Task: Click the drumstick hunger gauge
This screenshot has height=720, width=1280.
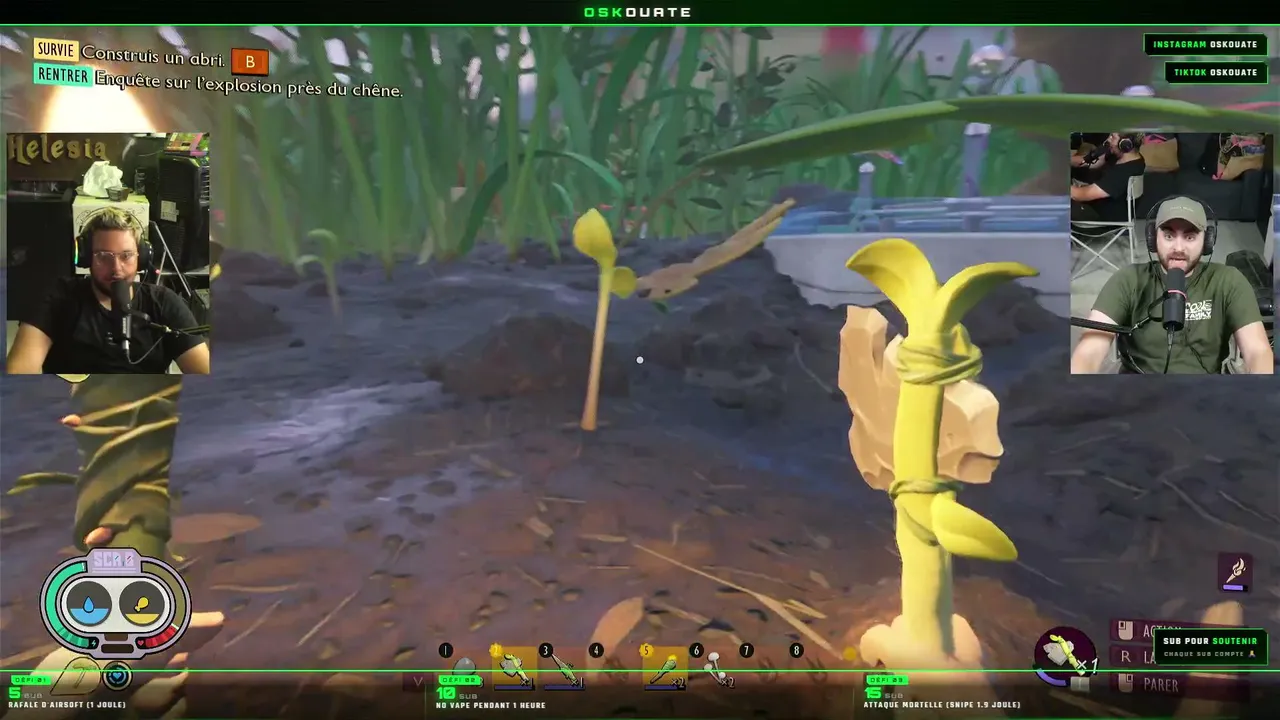Action: [x=142, y=604]
